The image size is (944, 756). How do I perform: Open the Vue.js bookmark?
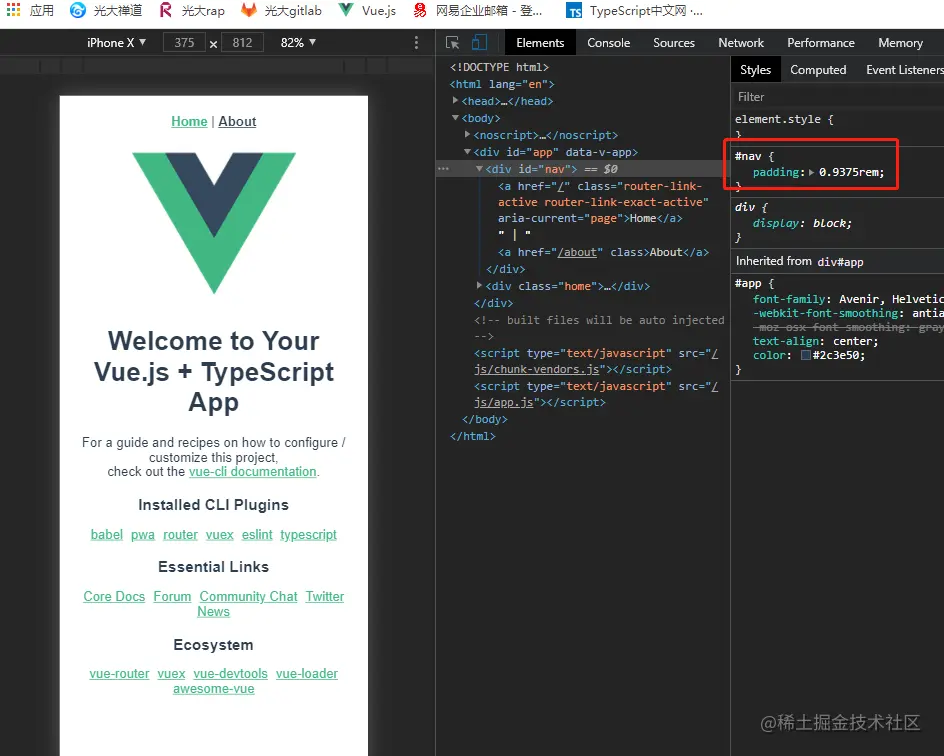click(367, 10)
